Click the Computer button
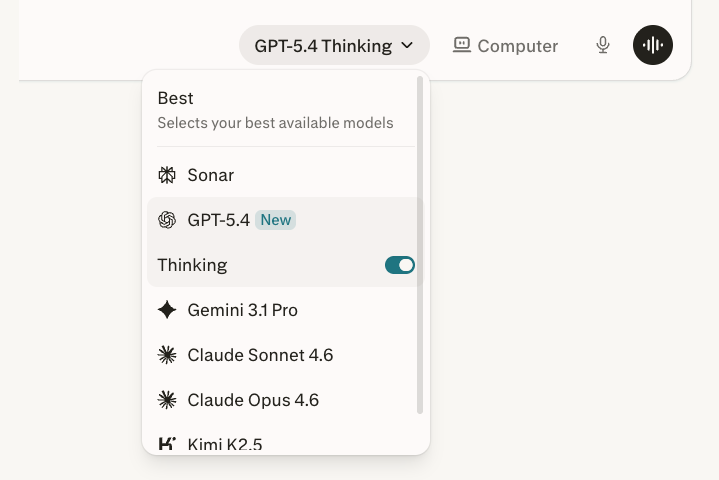 (505, 45)
